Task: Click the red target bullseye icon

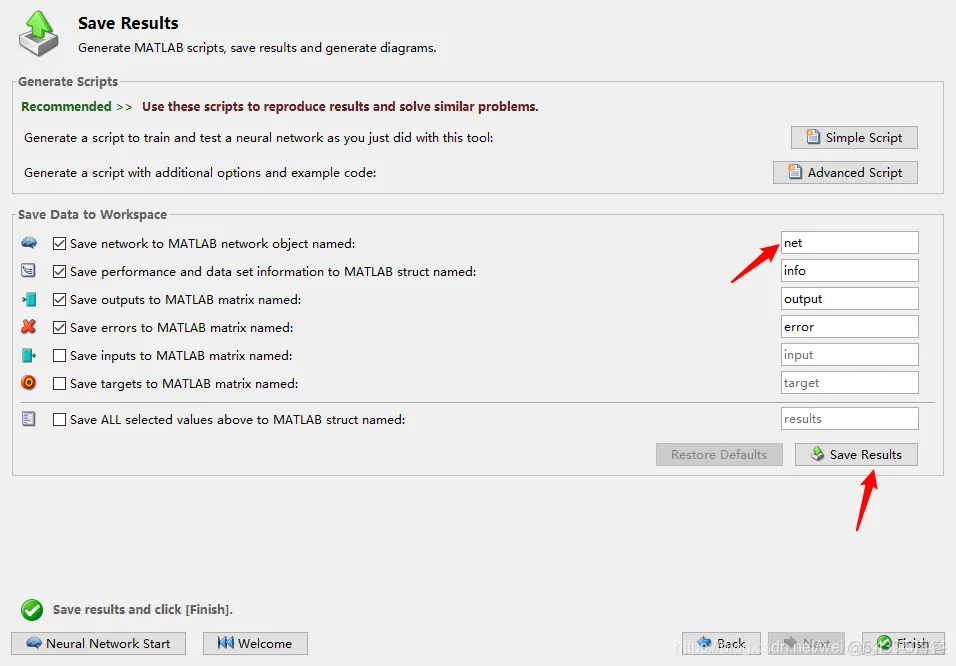Action: coord(29,382)
